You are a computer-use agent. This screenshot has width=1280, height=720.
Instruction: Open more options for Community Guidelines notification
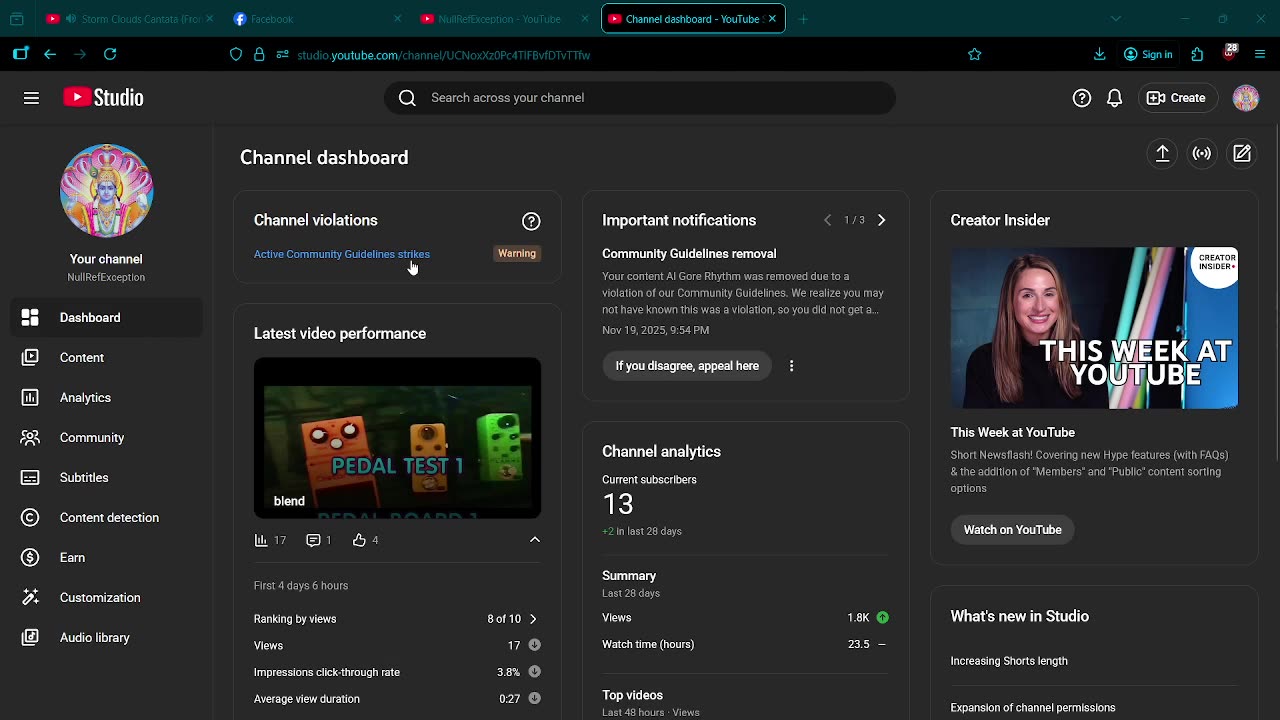[791, 366]
